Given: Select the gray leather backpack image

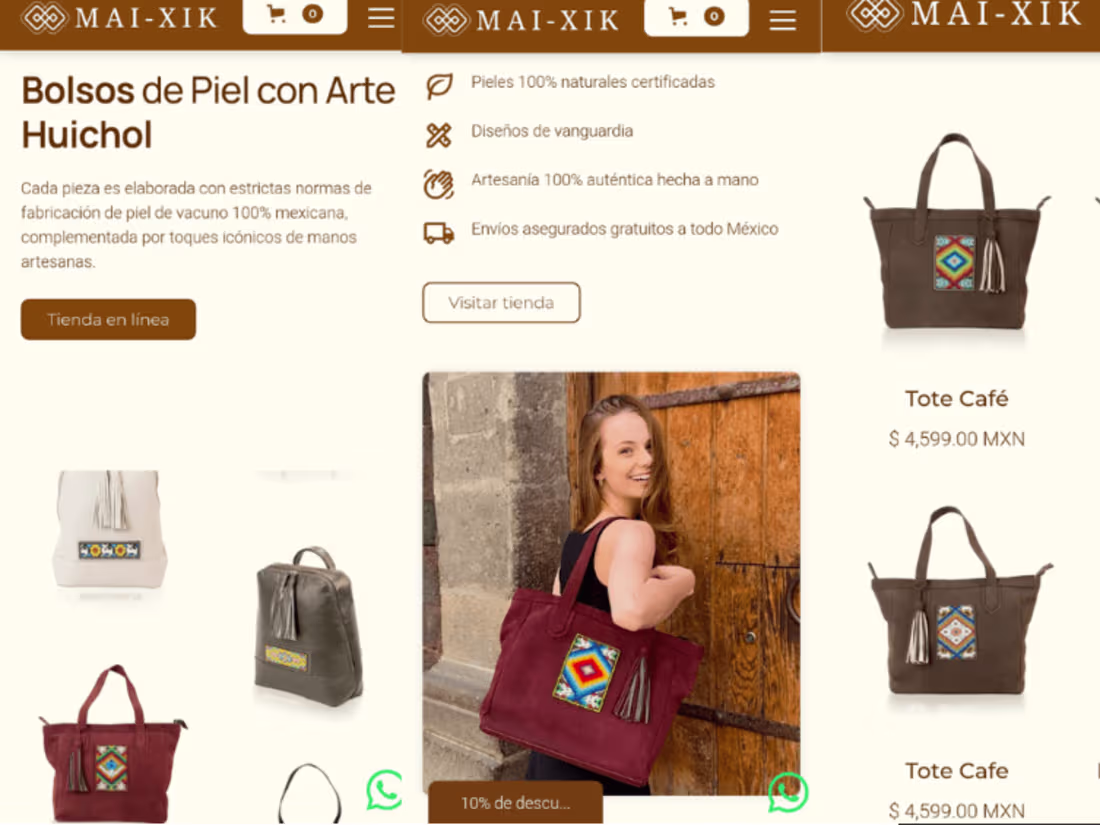Looking at the screenshot, I should pyautogui.click(x=309, y=626).
